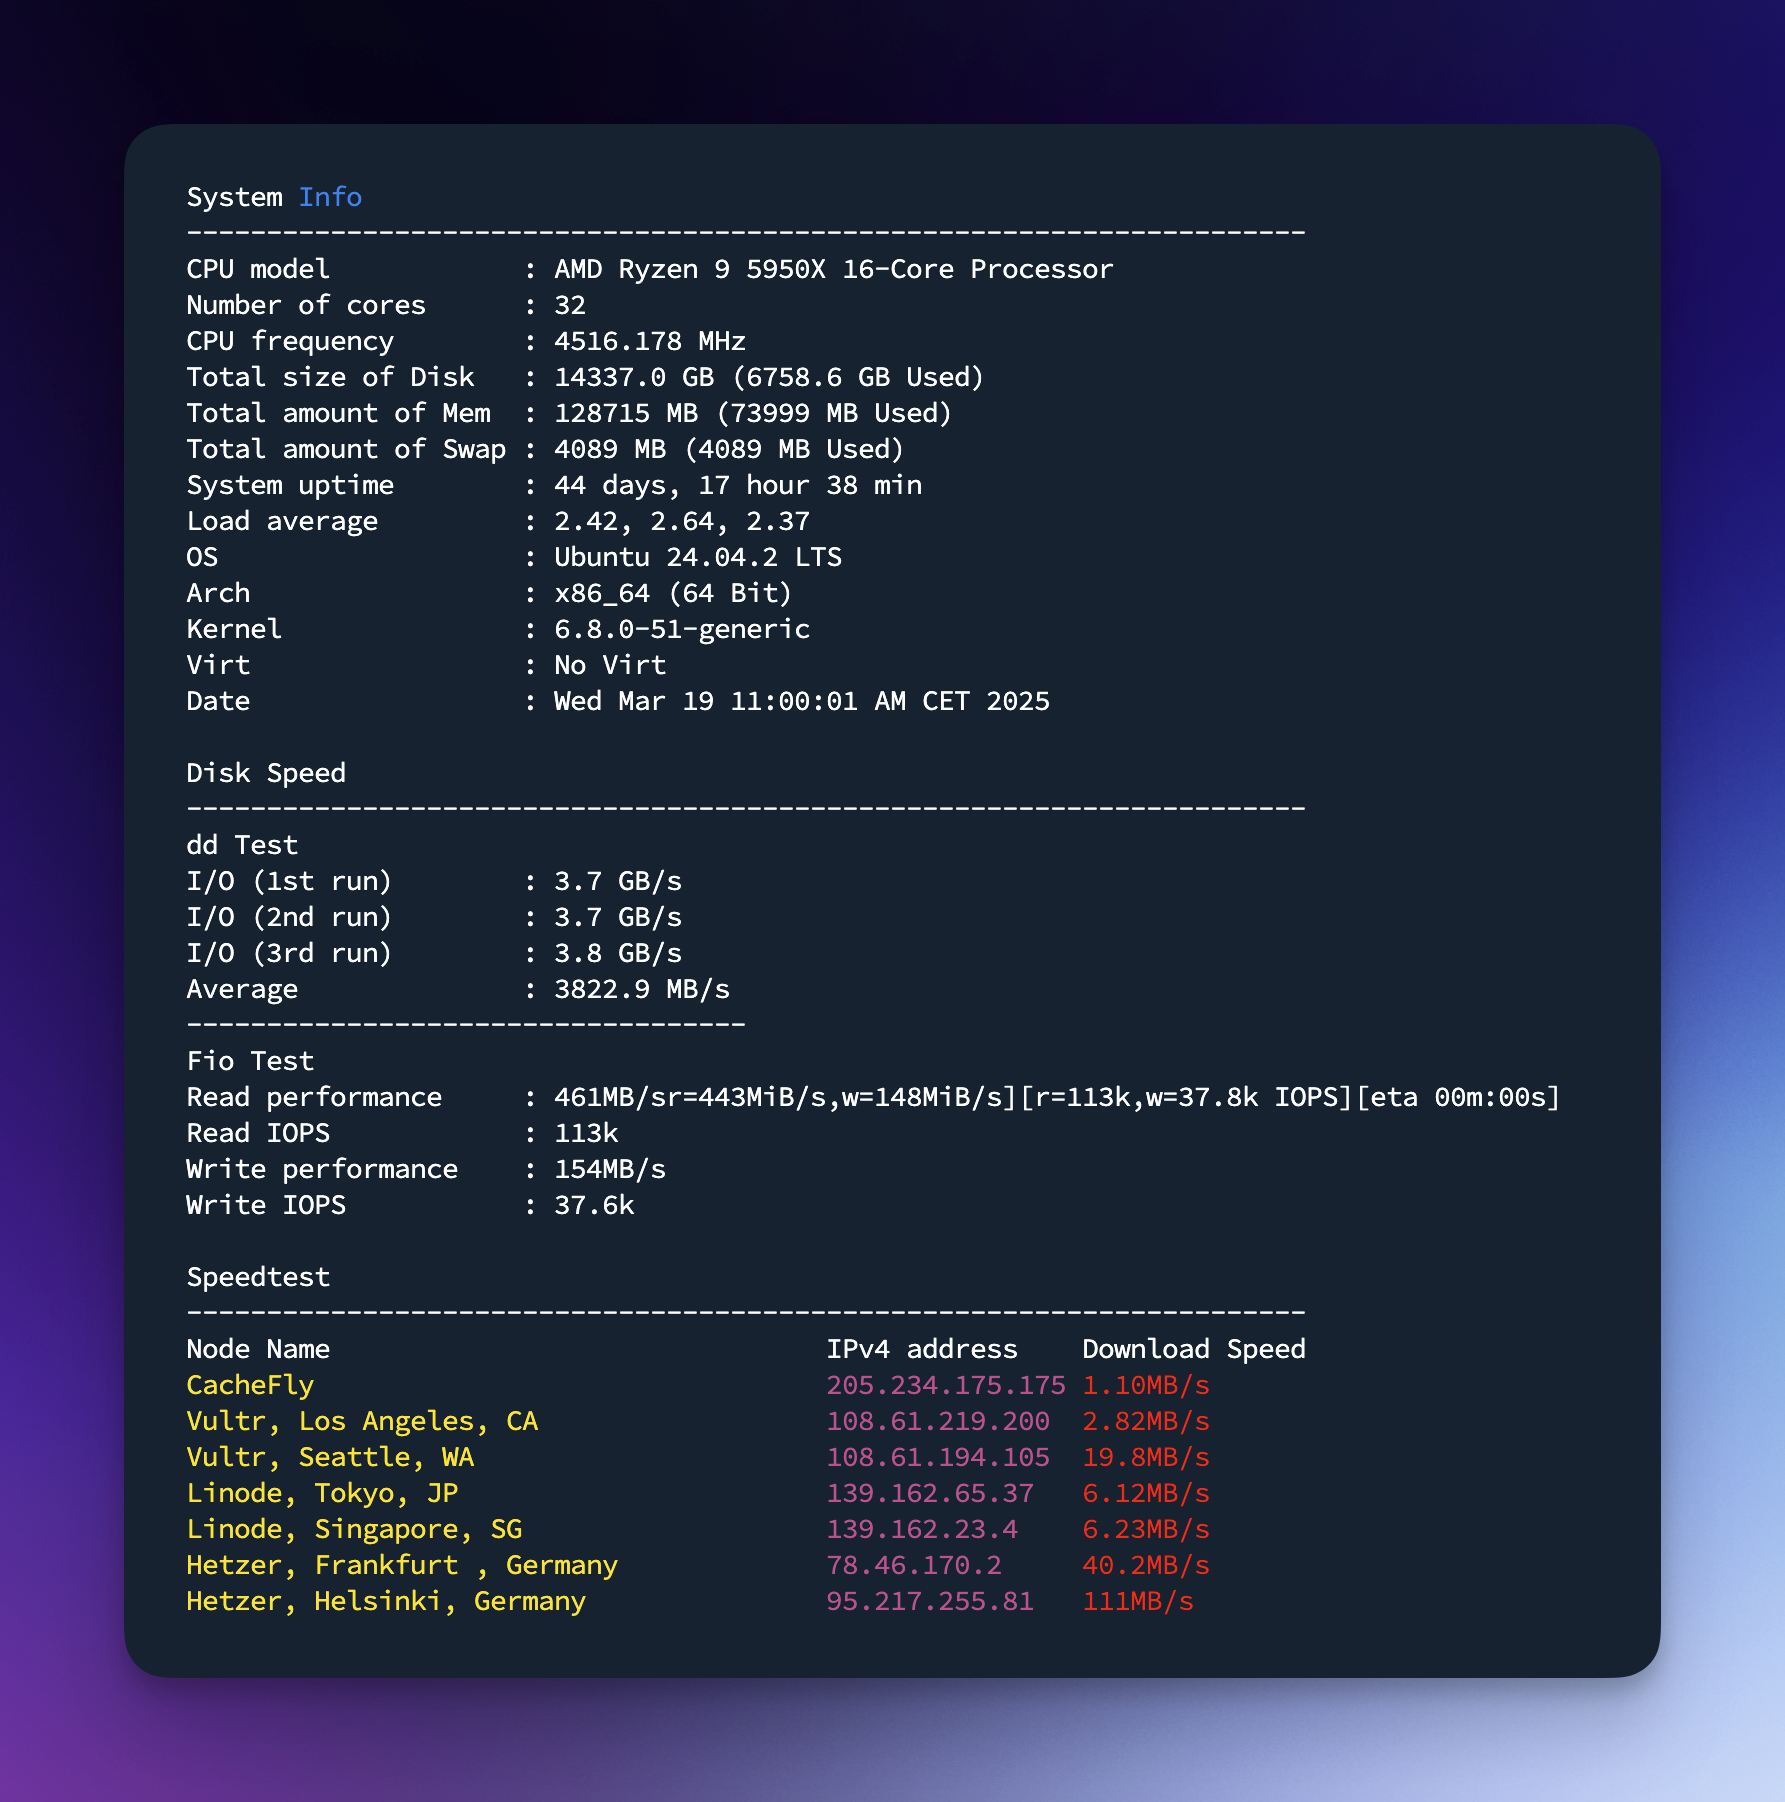The width and height of the screenshot is (1785, 1802).
Task: Click the 'I/O (2nd run)' label
Action: pos(289,917)
